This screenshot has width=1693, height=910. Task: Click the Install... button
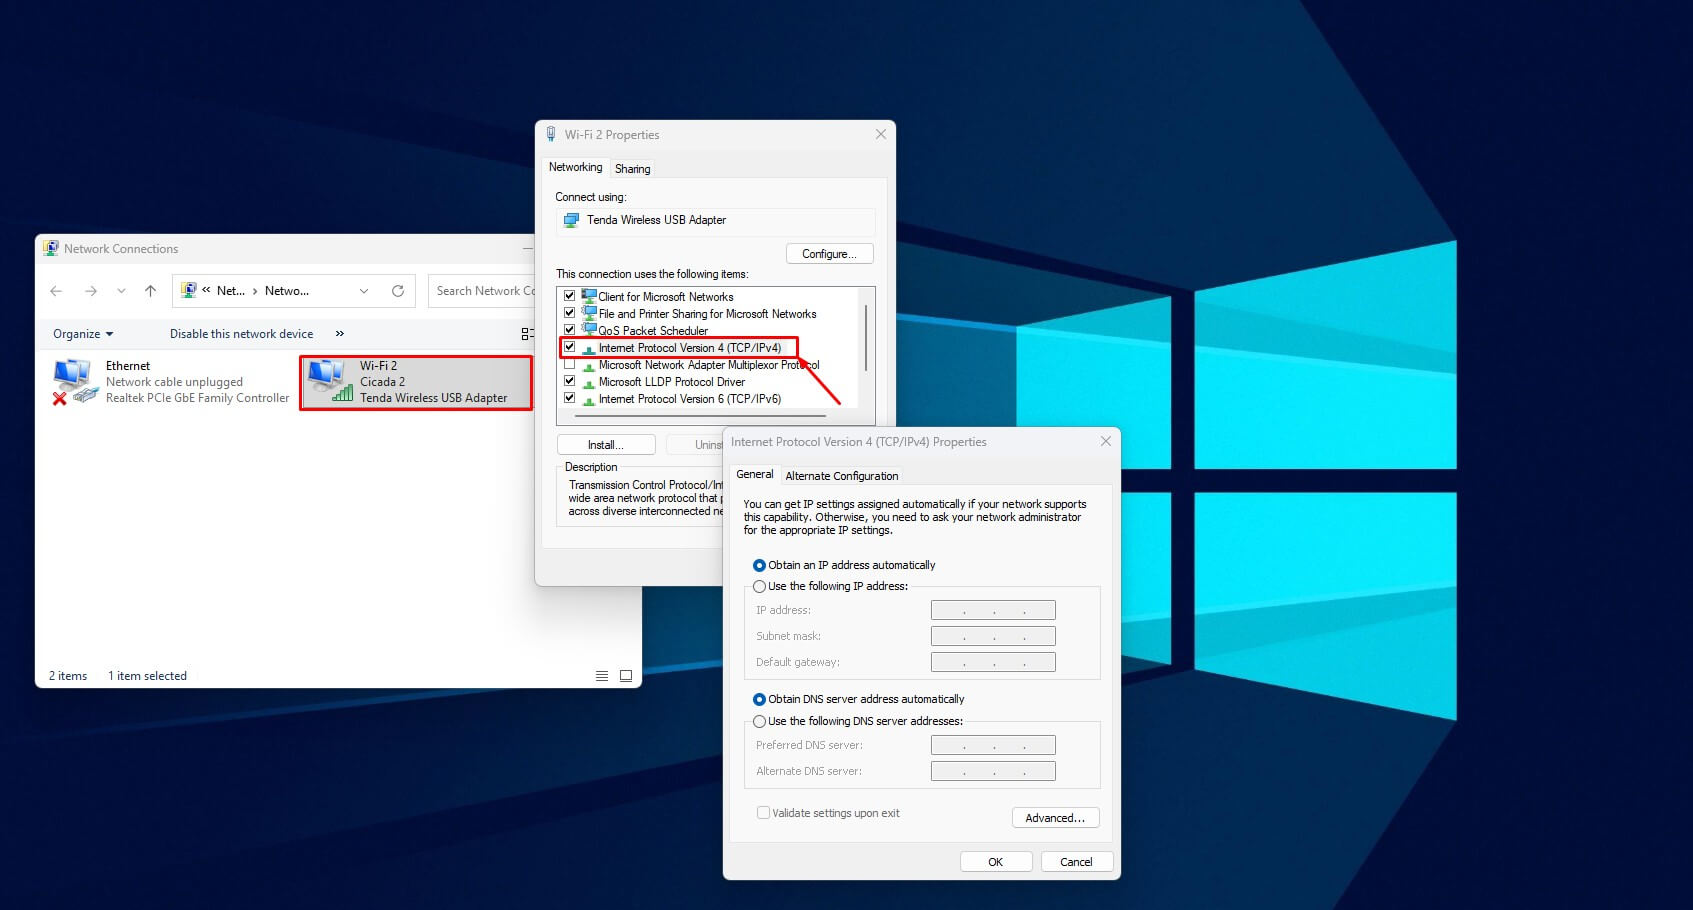(x=606, y=445)
